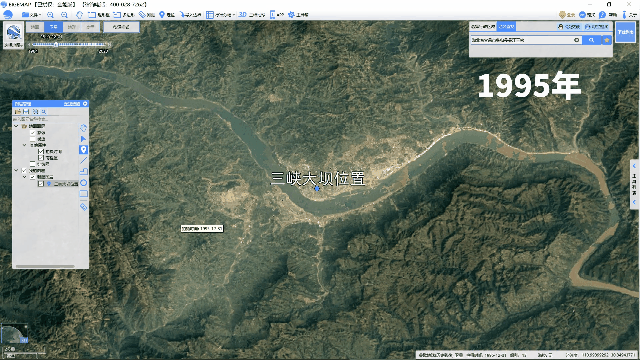This screenshot has height=360, width=640.
Task: Toggle the first checked map layer checkbox
Action: 33,133
